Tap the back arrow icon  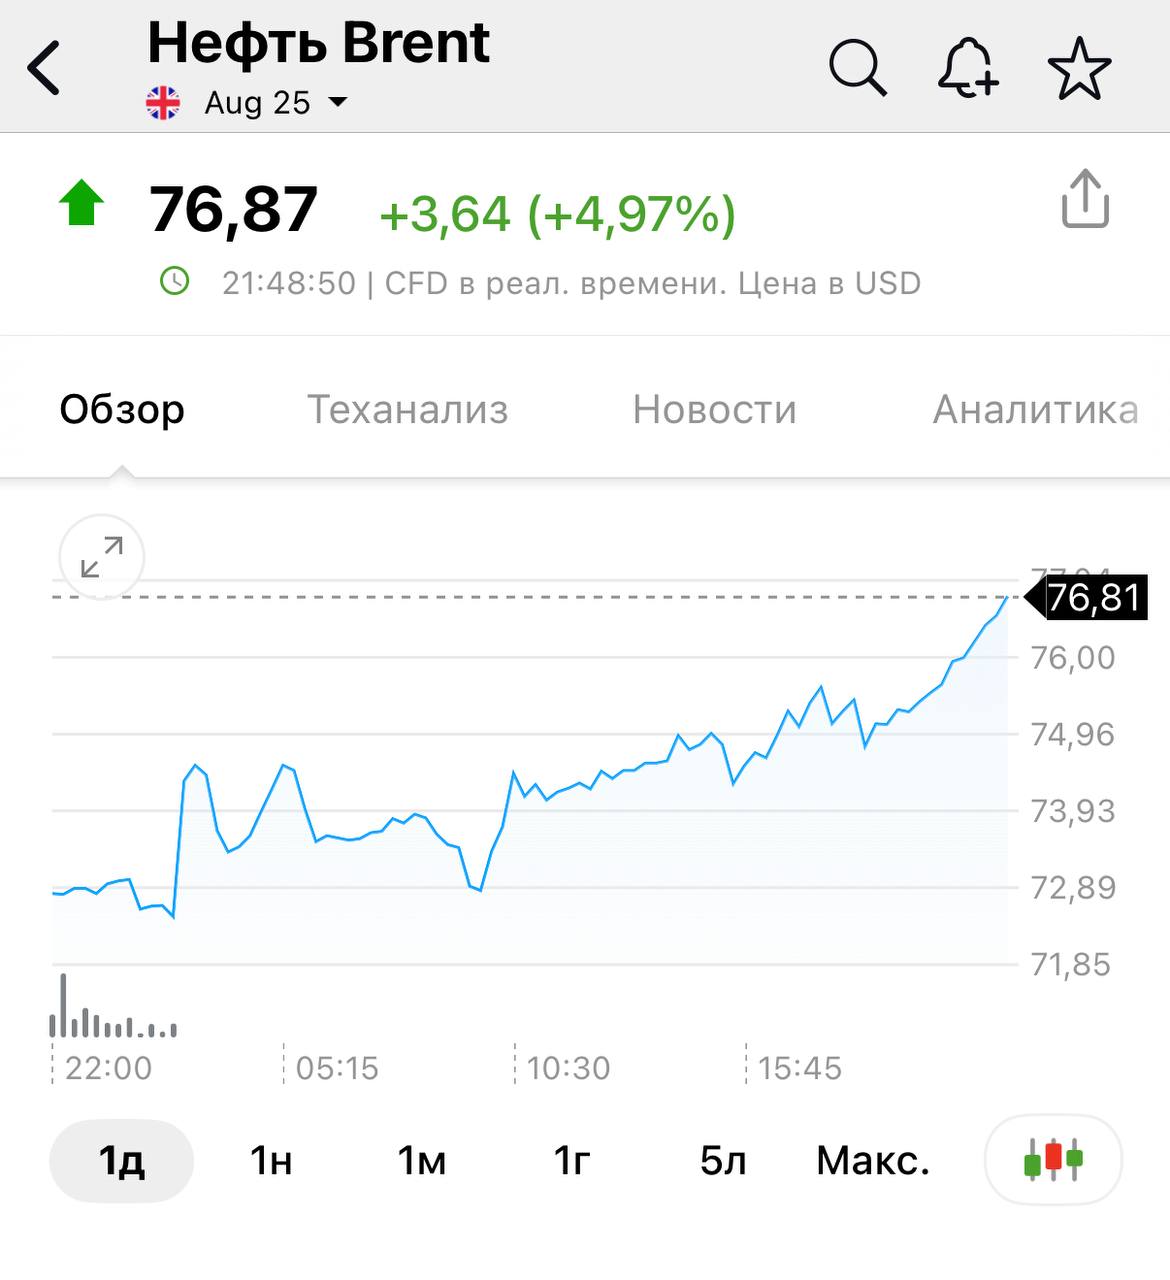pyautogui.click(x=44, y=69)
